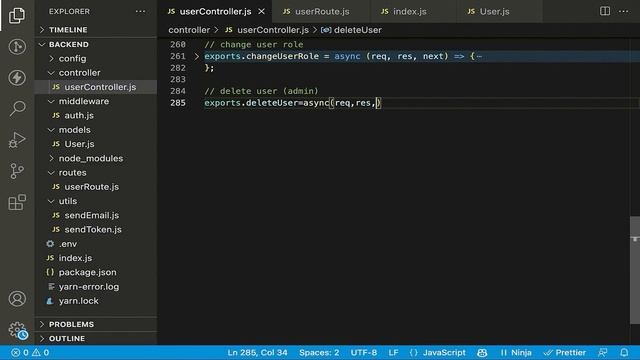
Task: Open sendToken.js file
Action: [x=96, y=230]
